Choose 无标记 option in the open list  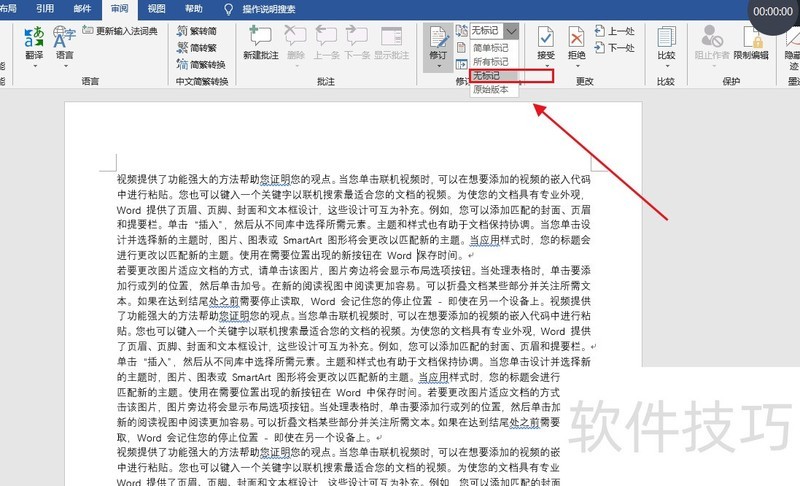tap(494, 75)
